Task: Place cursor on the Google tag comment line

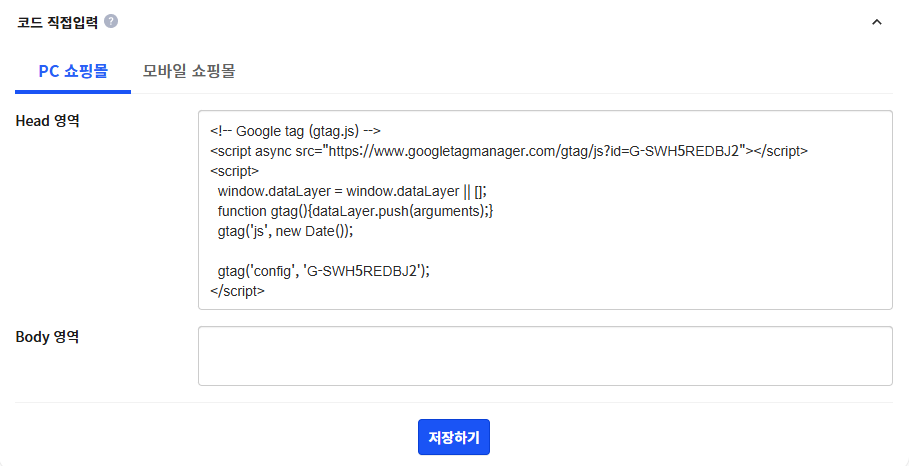Action: [x=295, y=131]
